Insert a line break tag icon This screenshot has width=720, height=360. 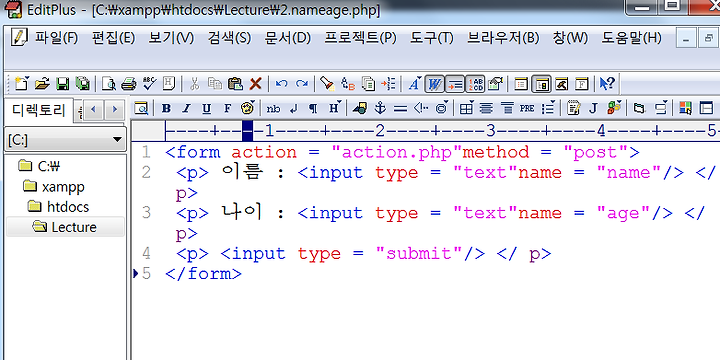tap(294, 108)
